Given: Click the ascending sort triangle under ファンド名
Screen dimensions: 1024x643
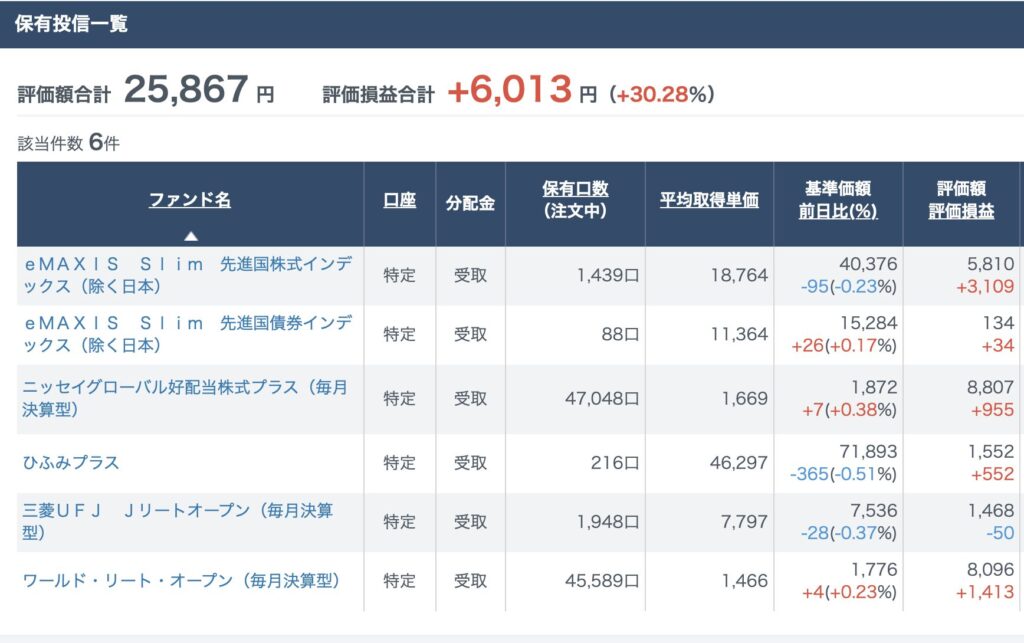Looking at the screenshot, I should [190, 237].
